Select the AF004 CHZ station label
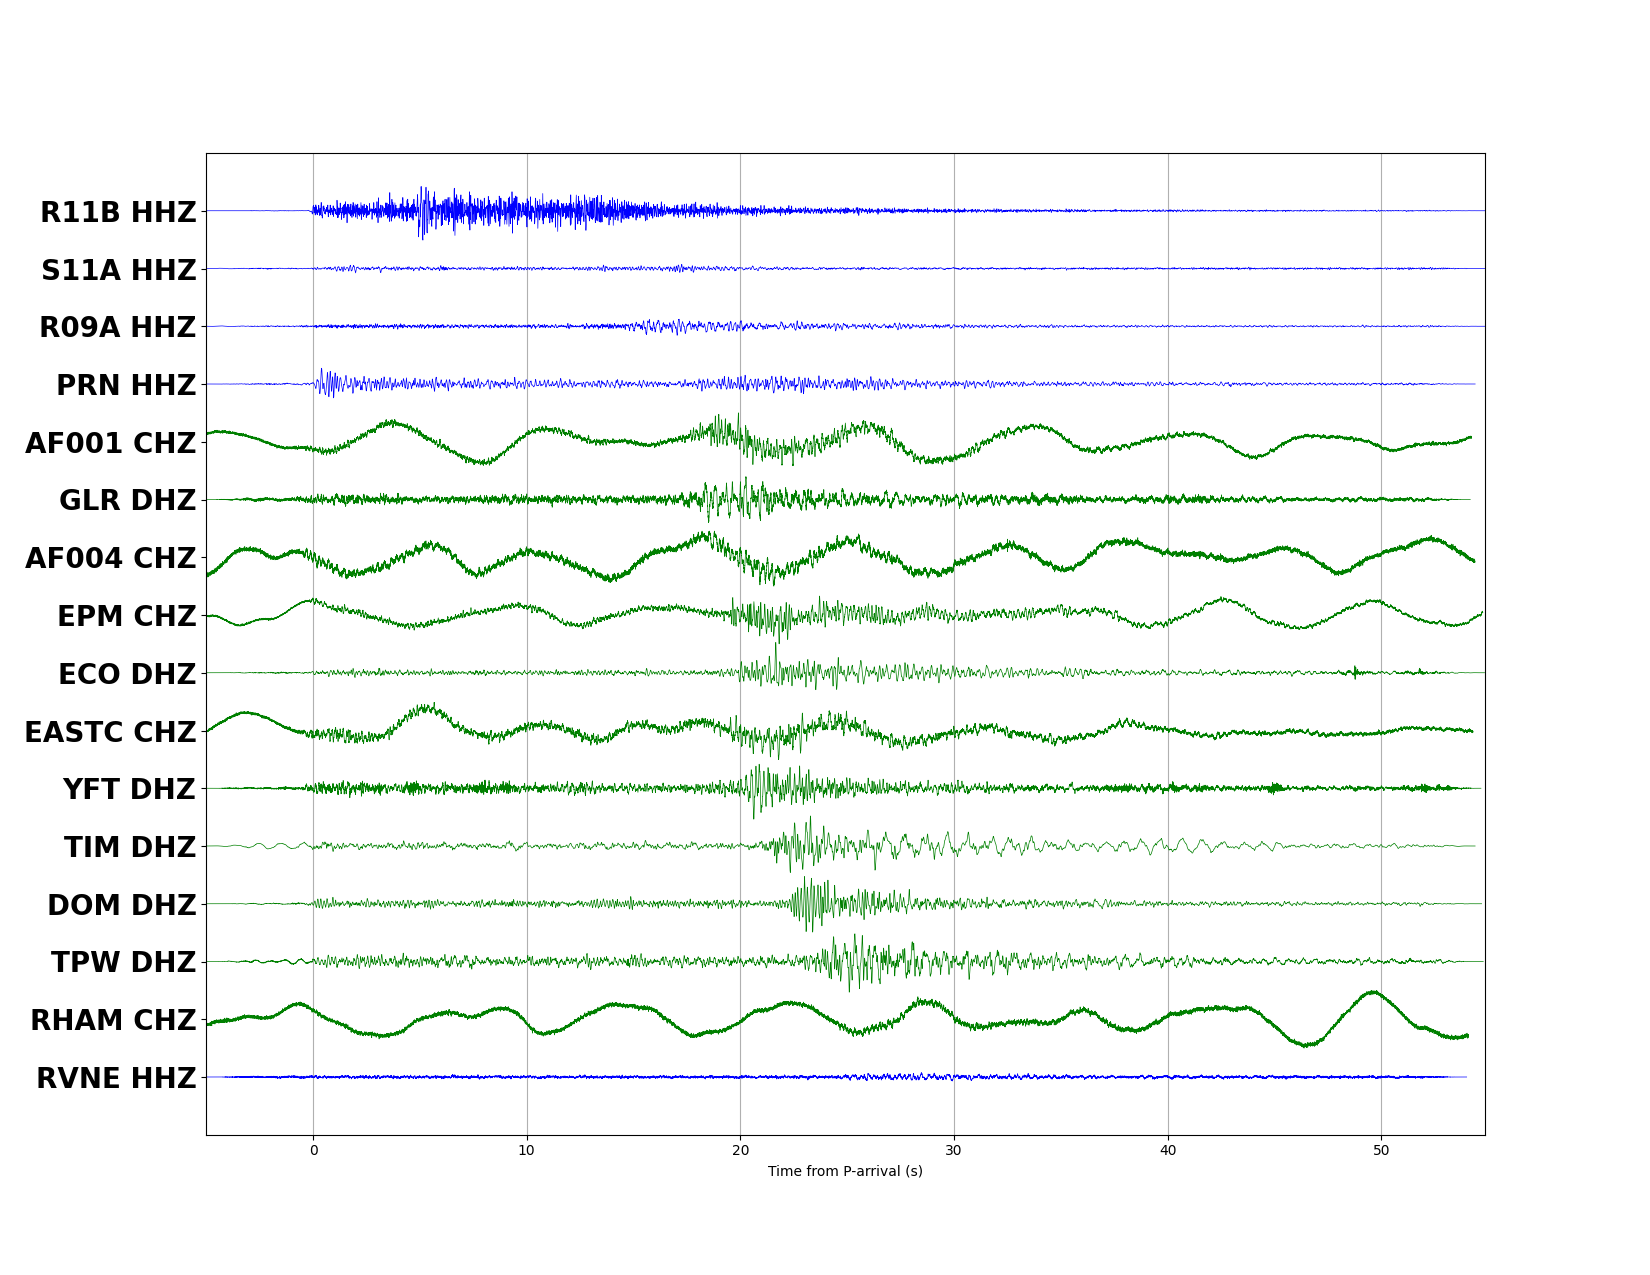The width and height of the screenshot is (1650, 1275). pyautogui.click(x=110, y=559)
